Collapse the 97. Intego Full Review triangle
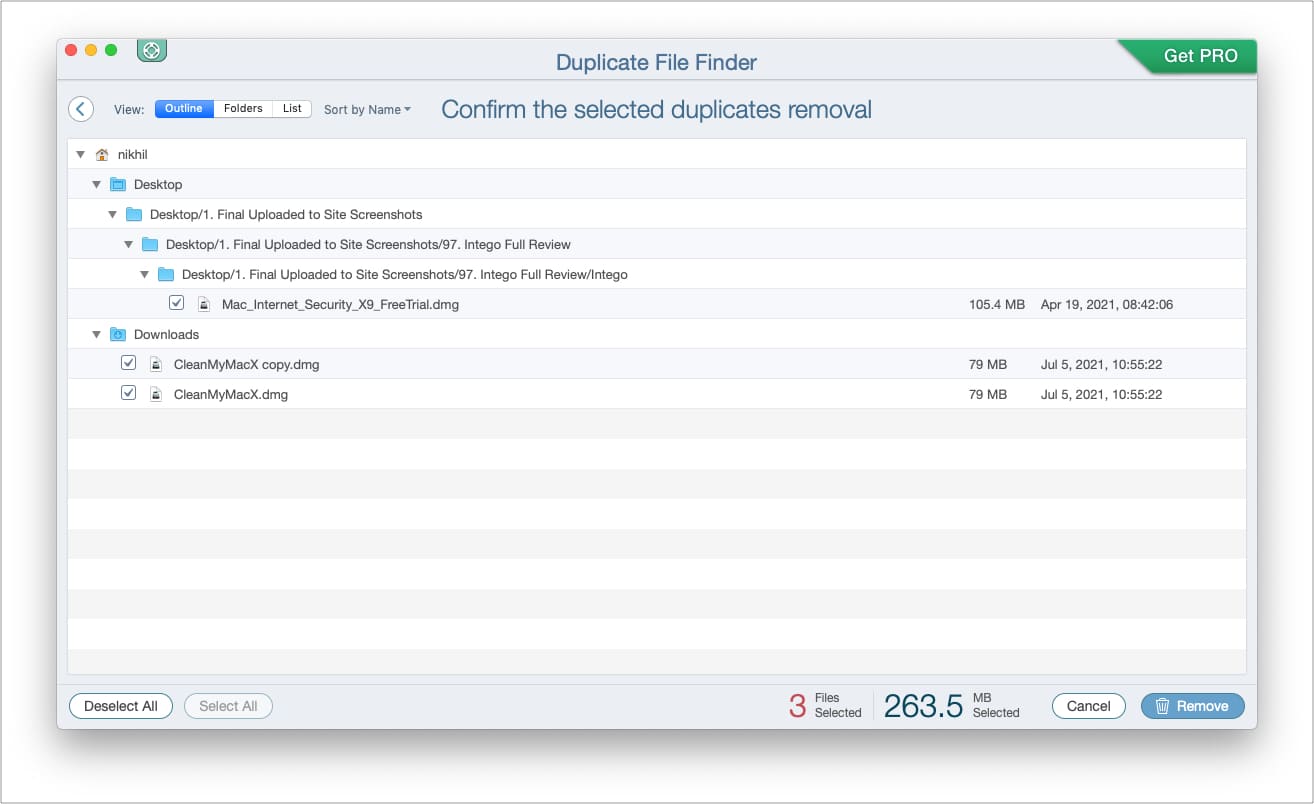The image size is (1314, 804). [128, 245]
